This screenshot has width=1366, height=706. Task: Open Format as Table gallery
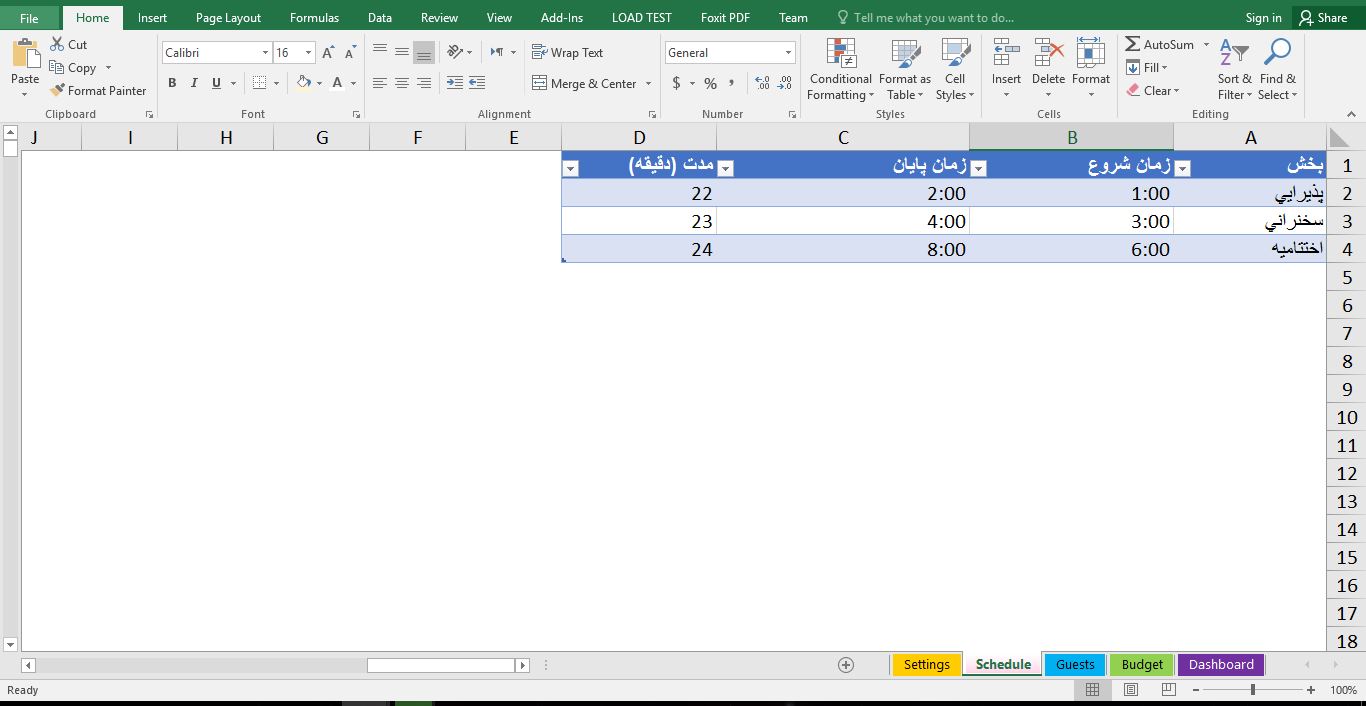pos(905,69)
